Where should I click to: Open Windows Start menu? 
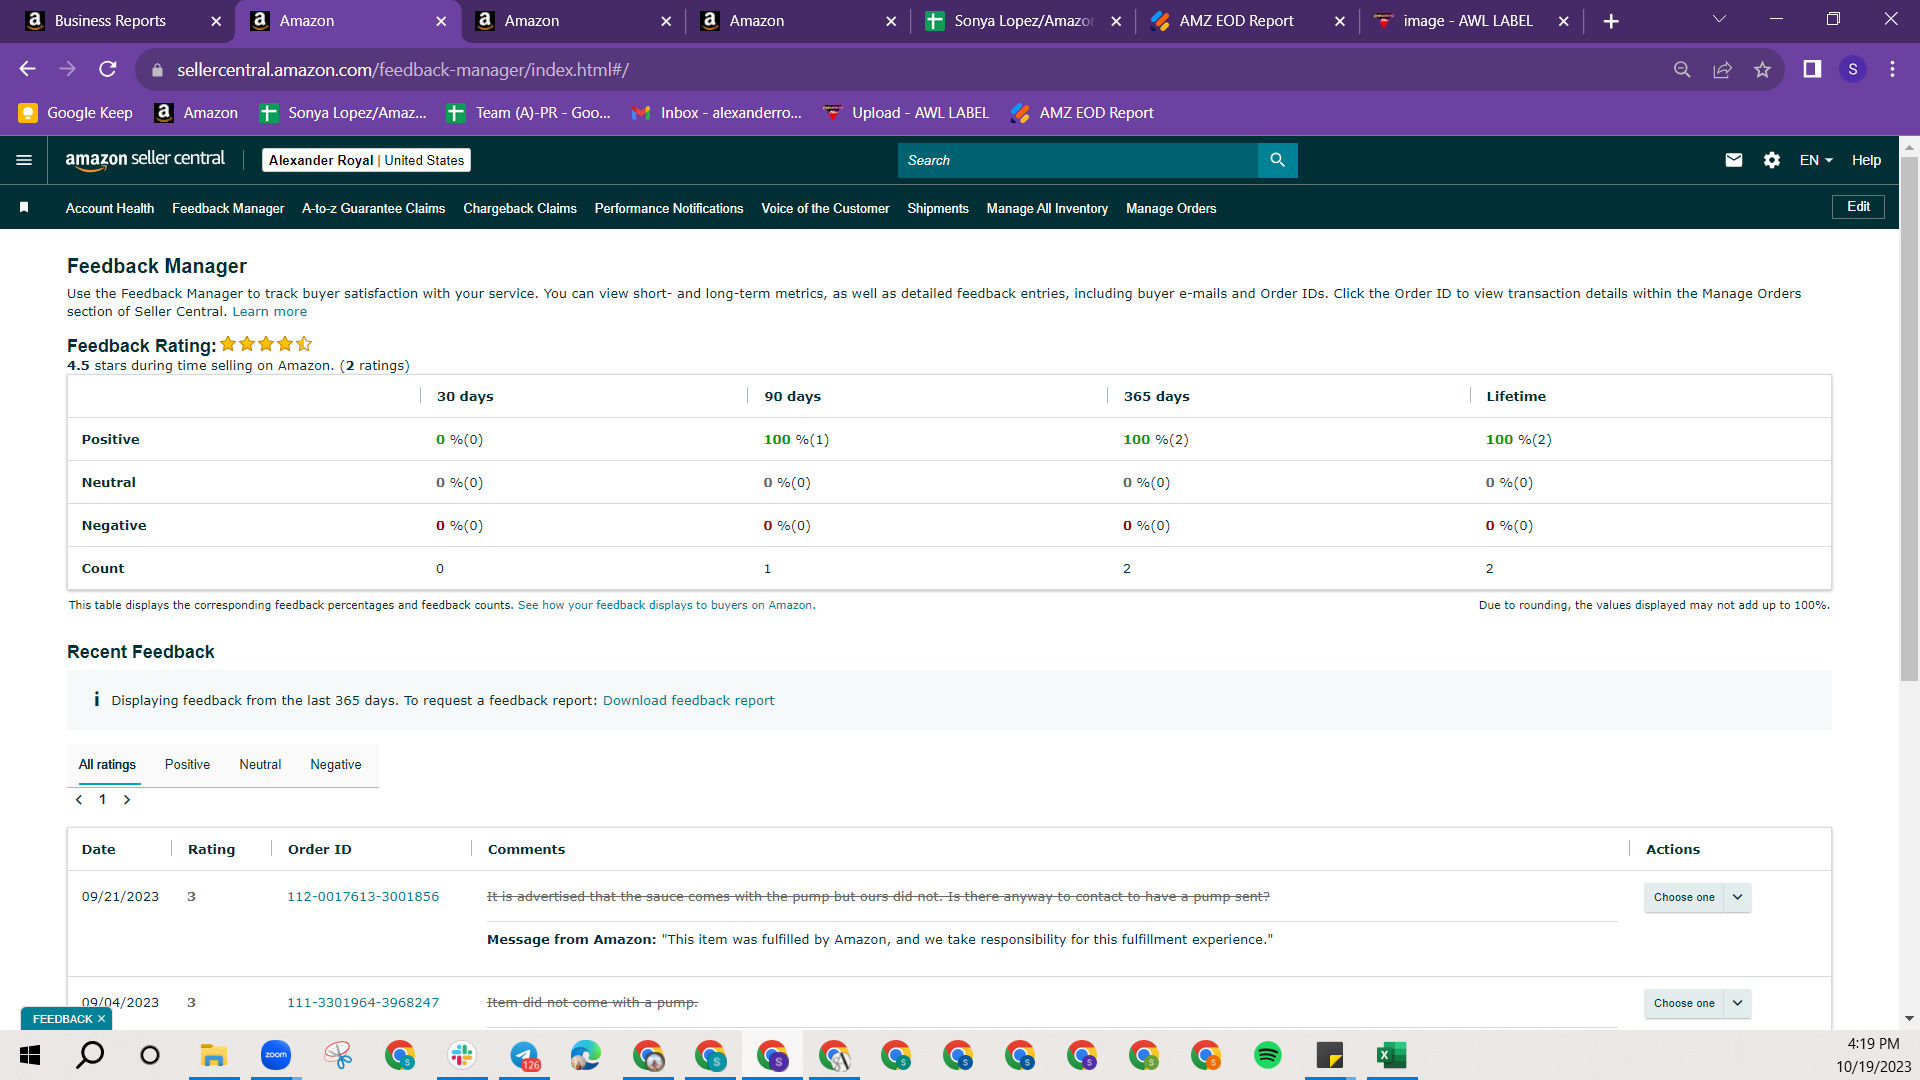(x=30, y=1055)
